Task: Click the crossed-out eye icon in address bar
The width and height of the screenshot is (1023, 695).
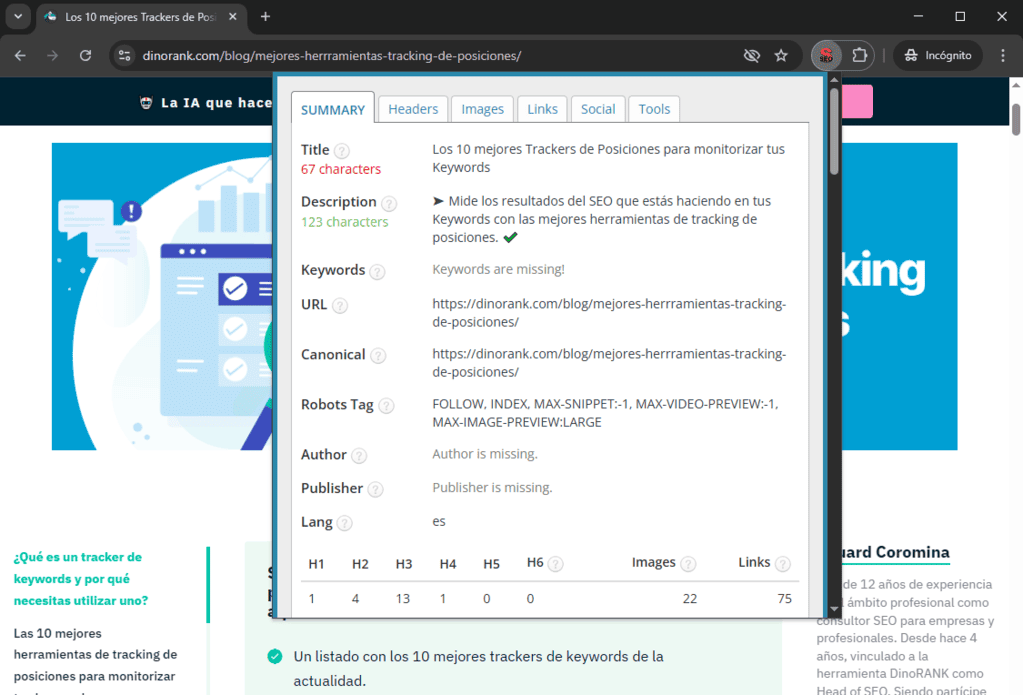Action: tap(751, 55)
